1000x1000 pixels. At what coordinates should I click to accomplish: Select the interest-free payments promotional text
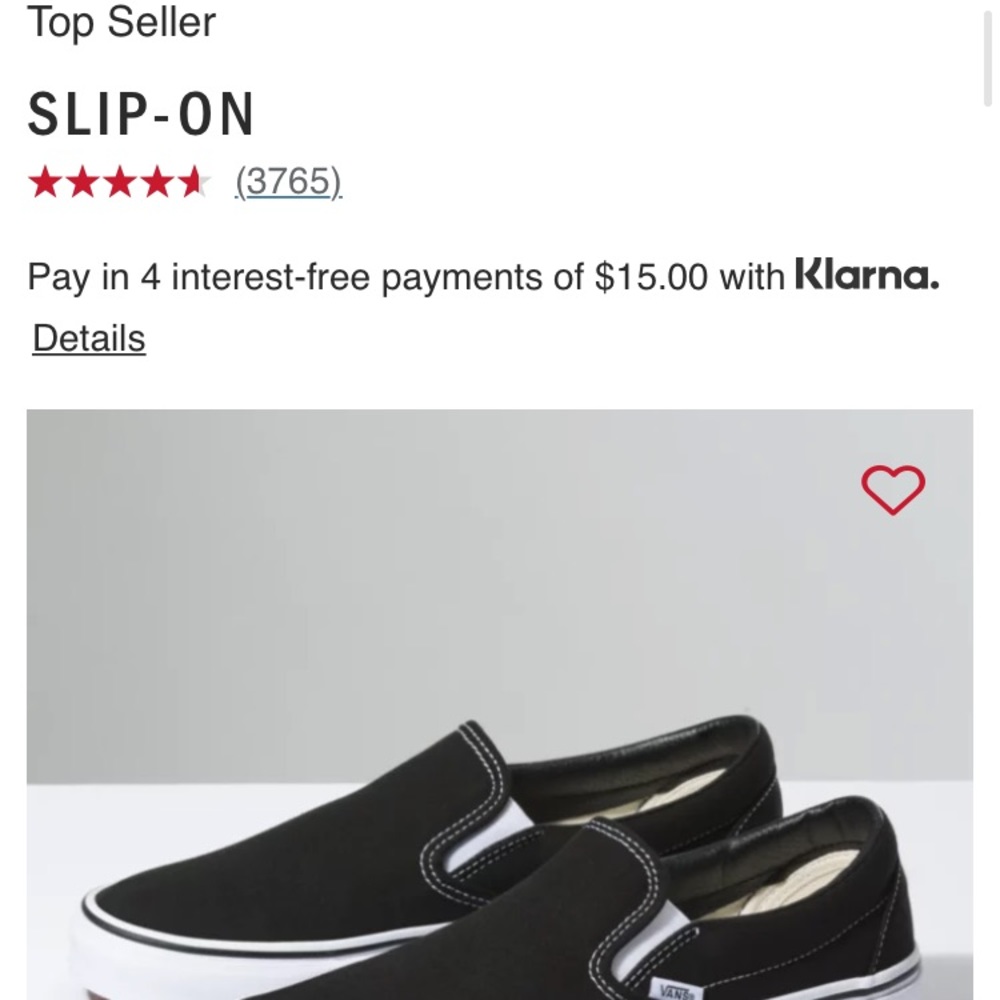(x=400, y=276)
